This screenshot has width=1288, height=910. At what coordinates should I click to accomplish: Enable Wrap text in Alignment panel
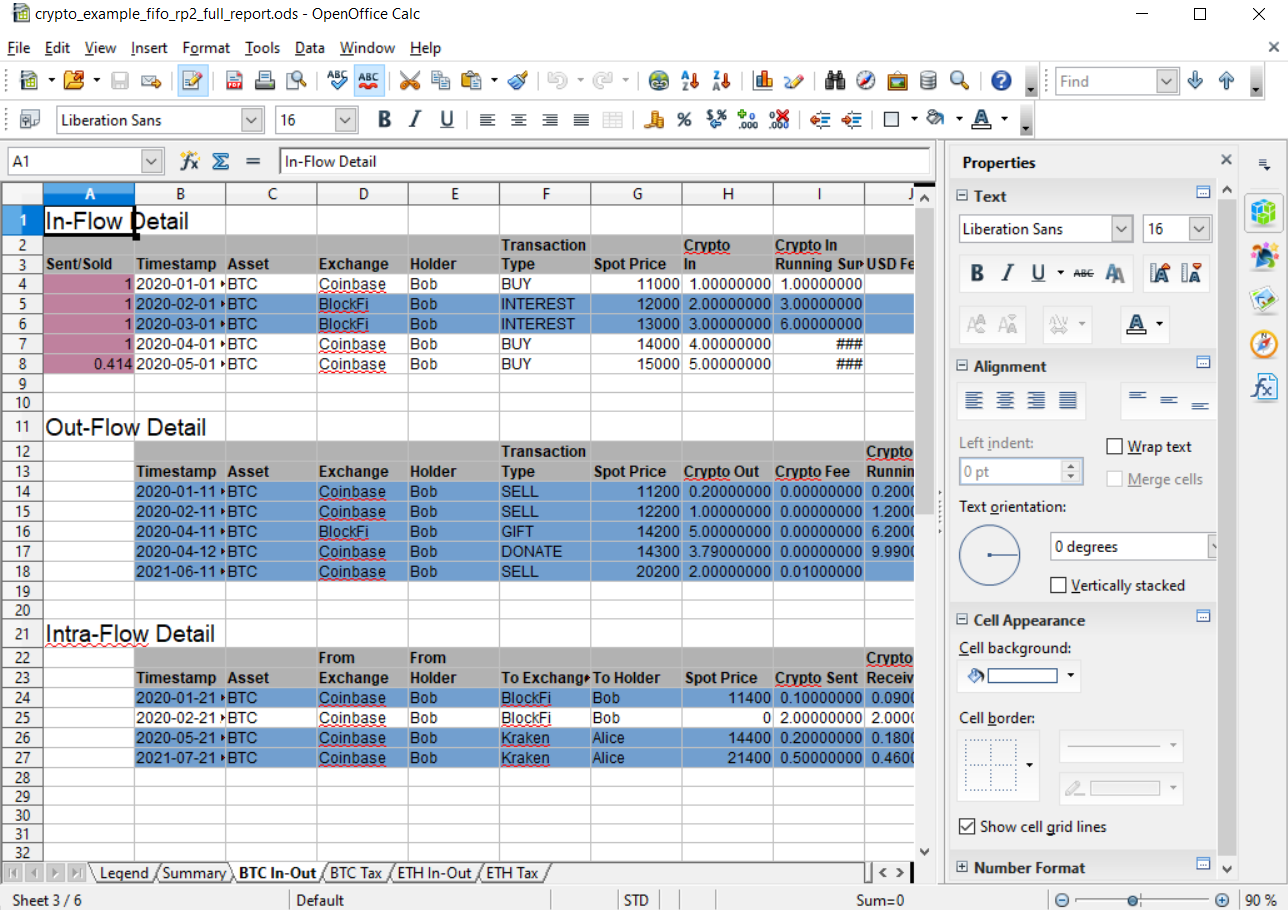point(1116,447)
